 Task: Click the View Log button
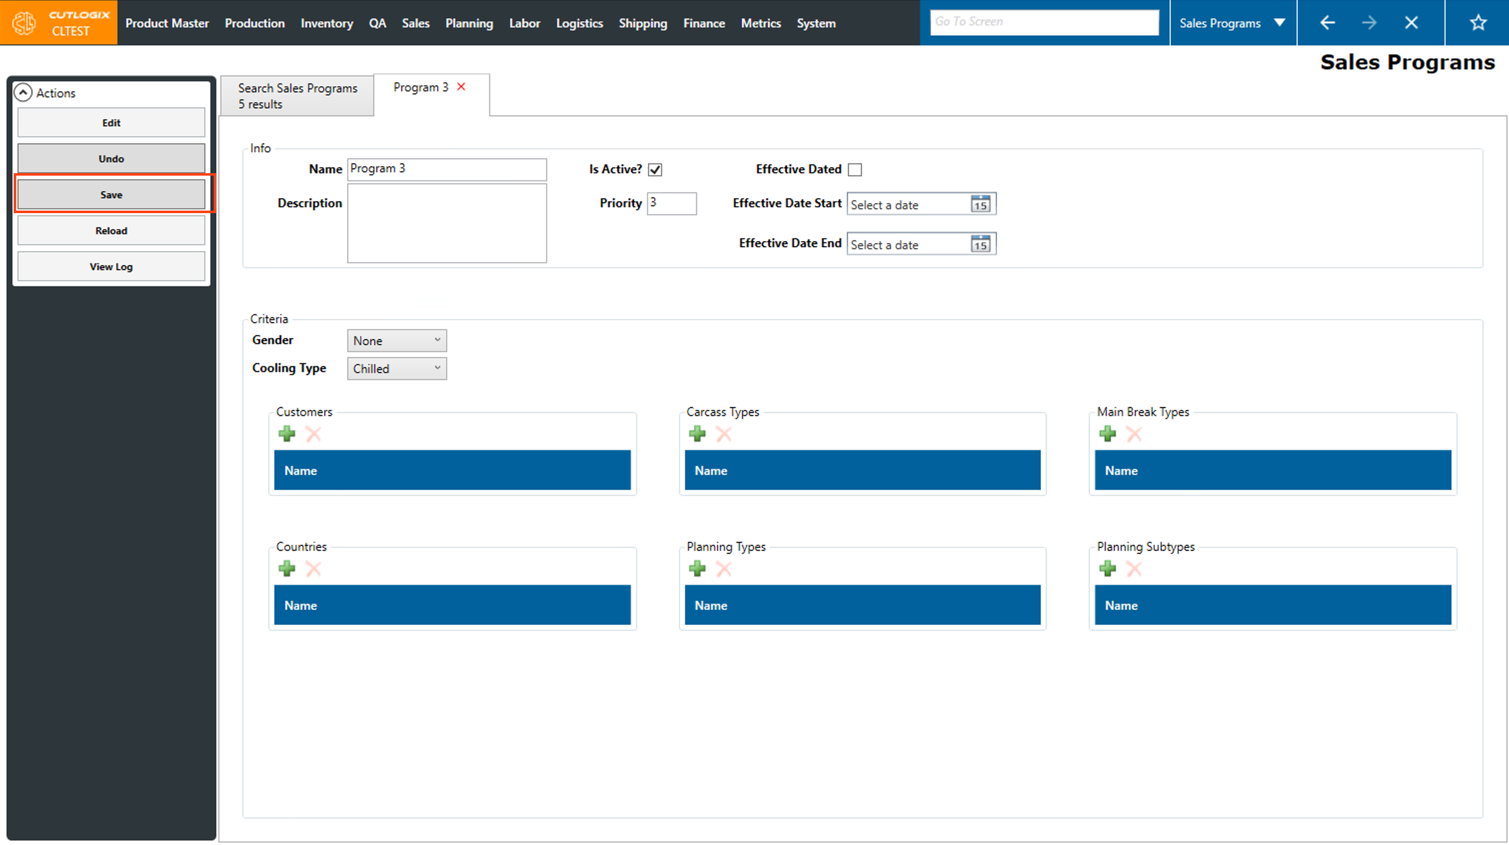pyautogui.click(x=111, y=267)
